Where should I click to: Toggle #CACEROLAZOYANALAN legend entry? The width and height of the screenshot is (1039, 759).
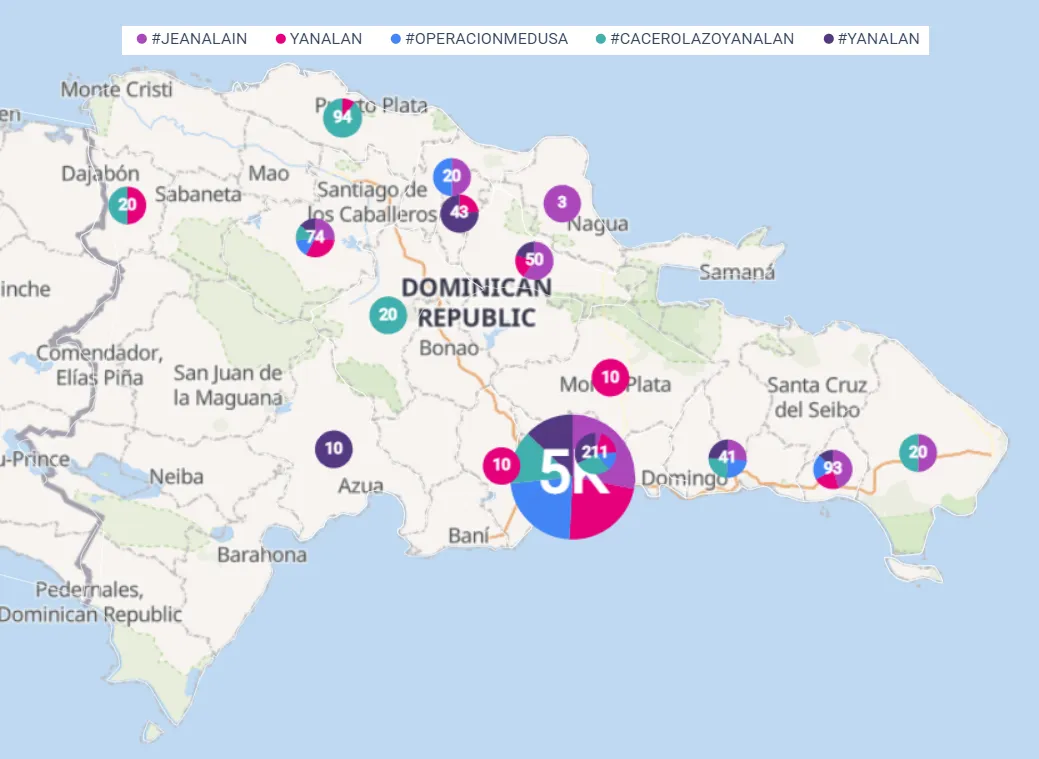(x=700, y=40)
